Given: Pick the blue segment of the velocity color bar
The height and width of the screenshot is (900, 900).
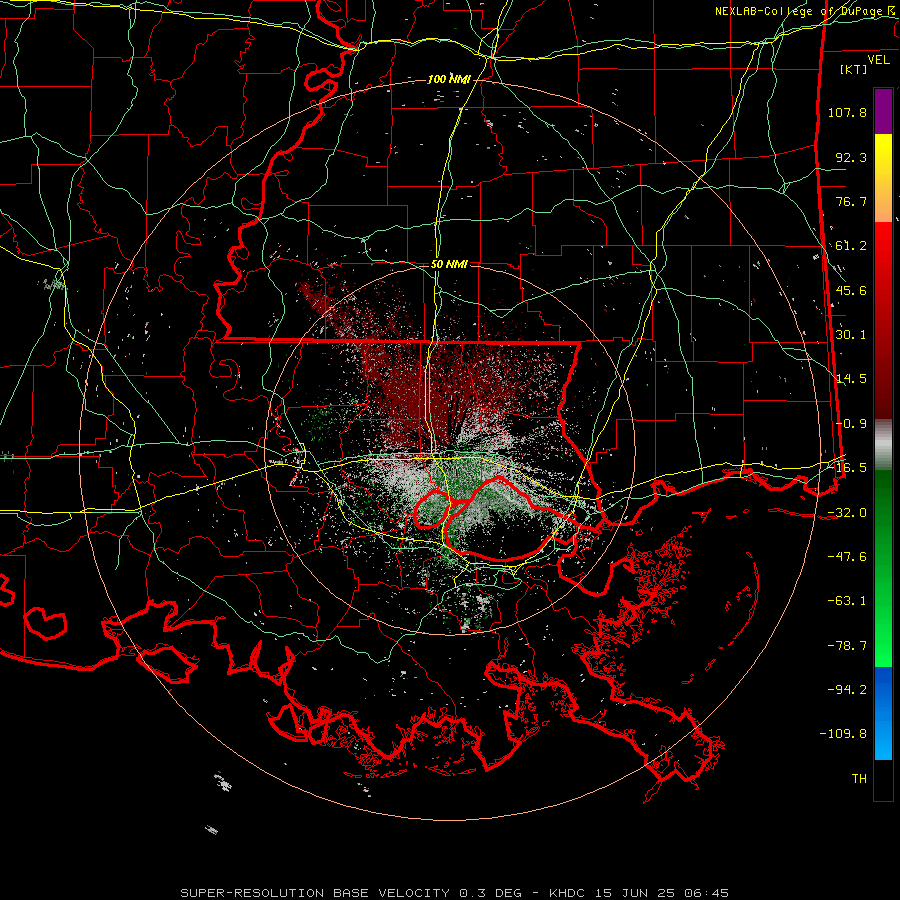Looking at the screenshot, I should point(883,713).
